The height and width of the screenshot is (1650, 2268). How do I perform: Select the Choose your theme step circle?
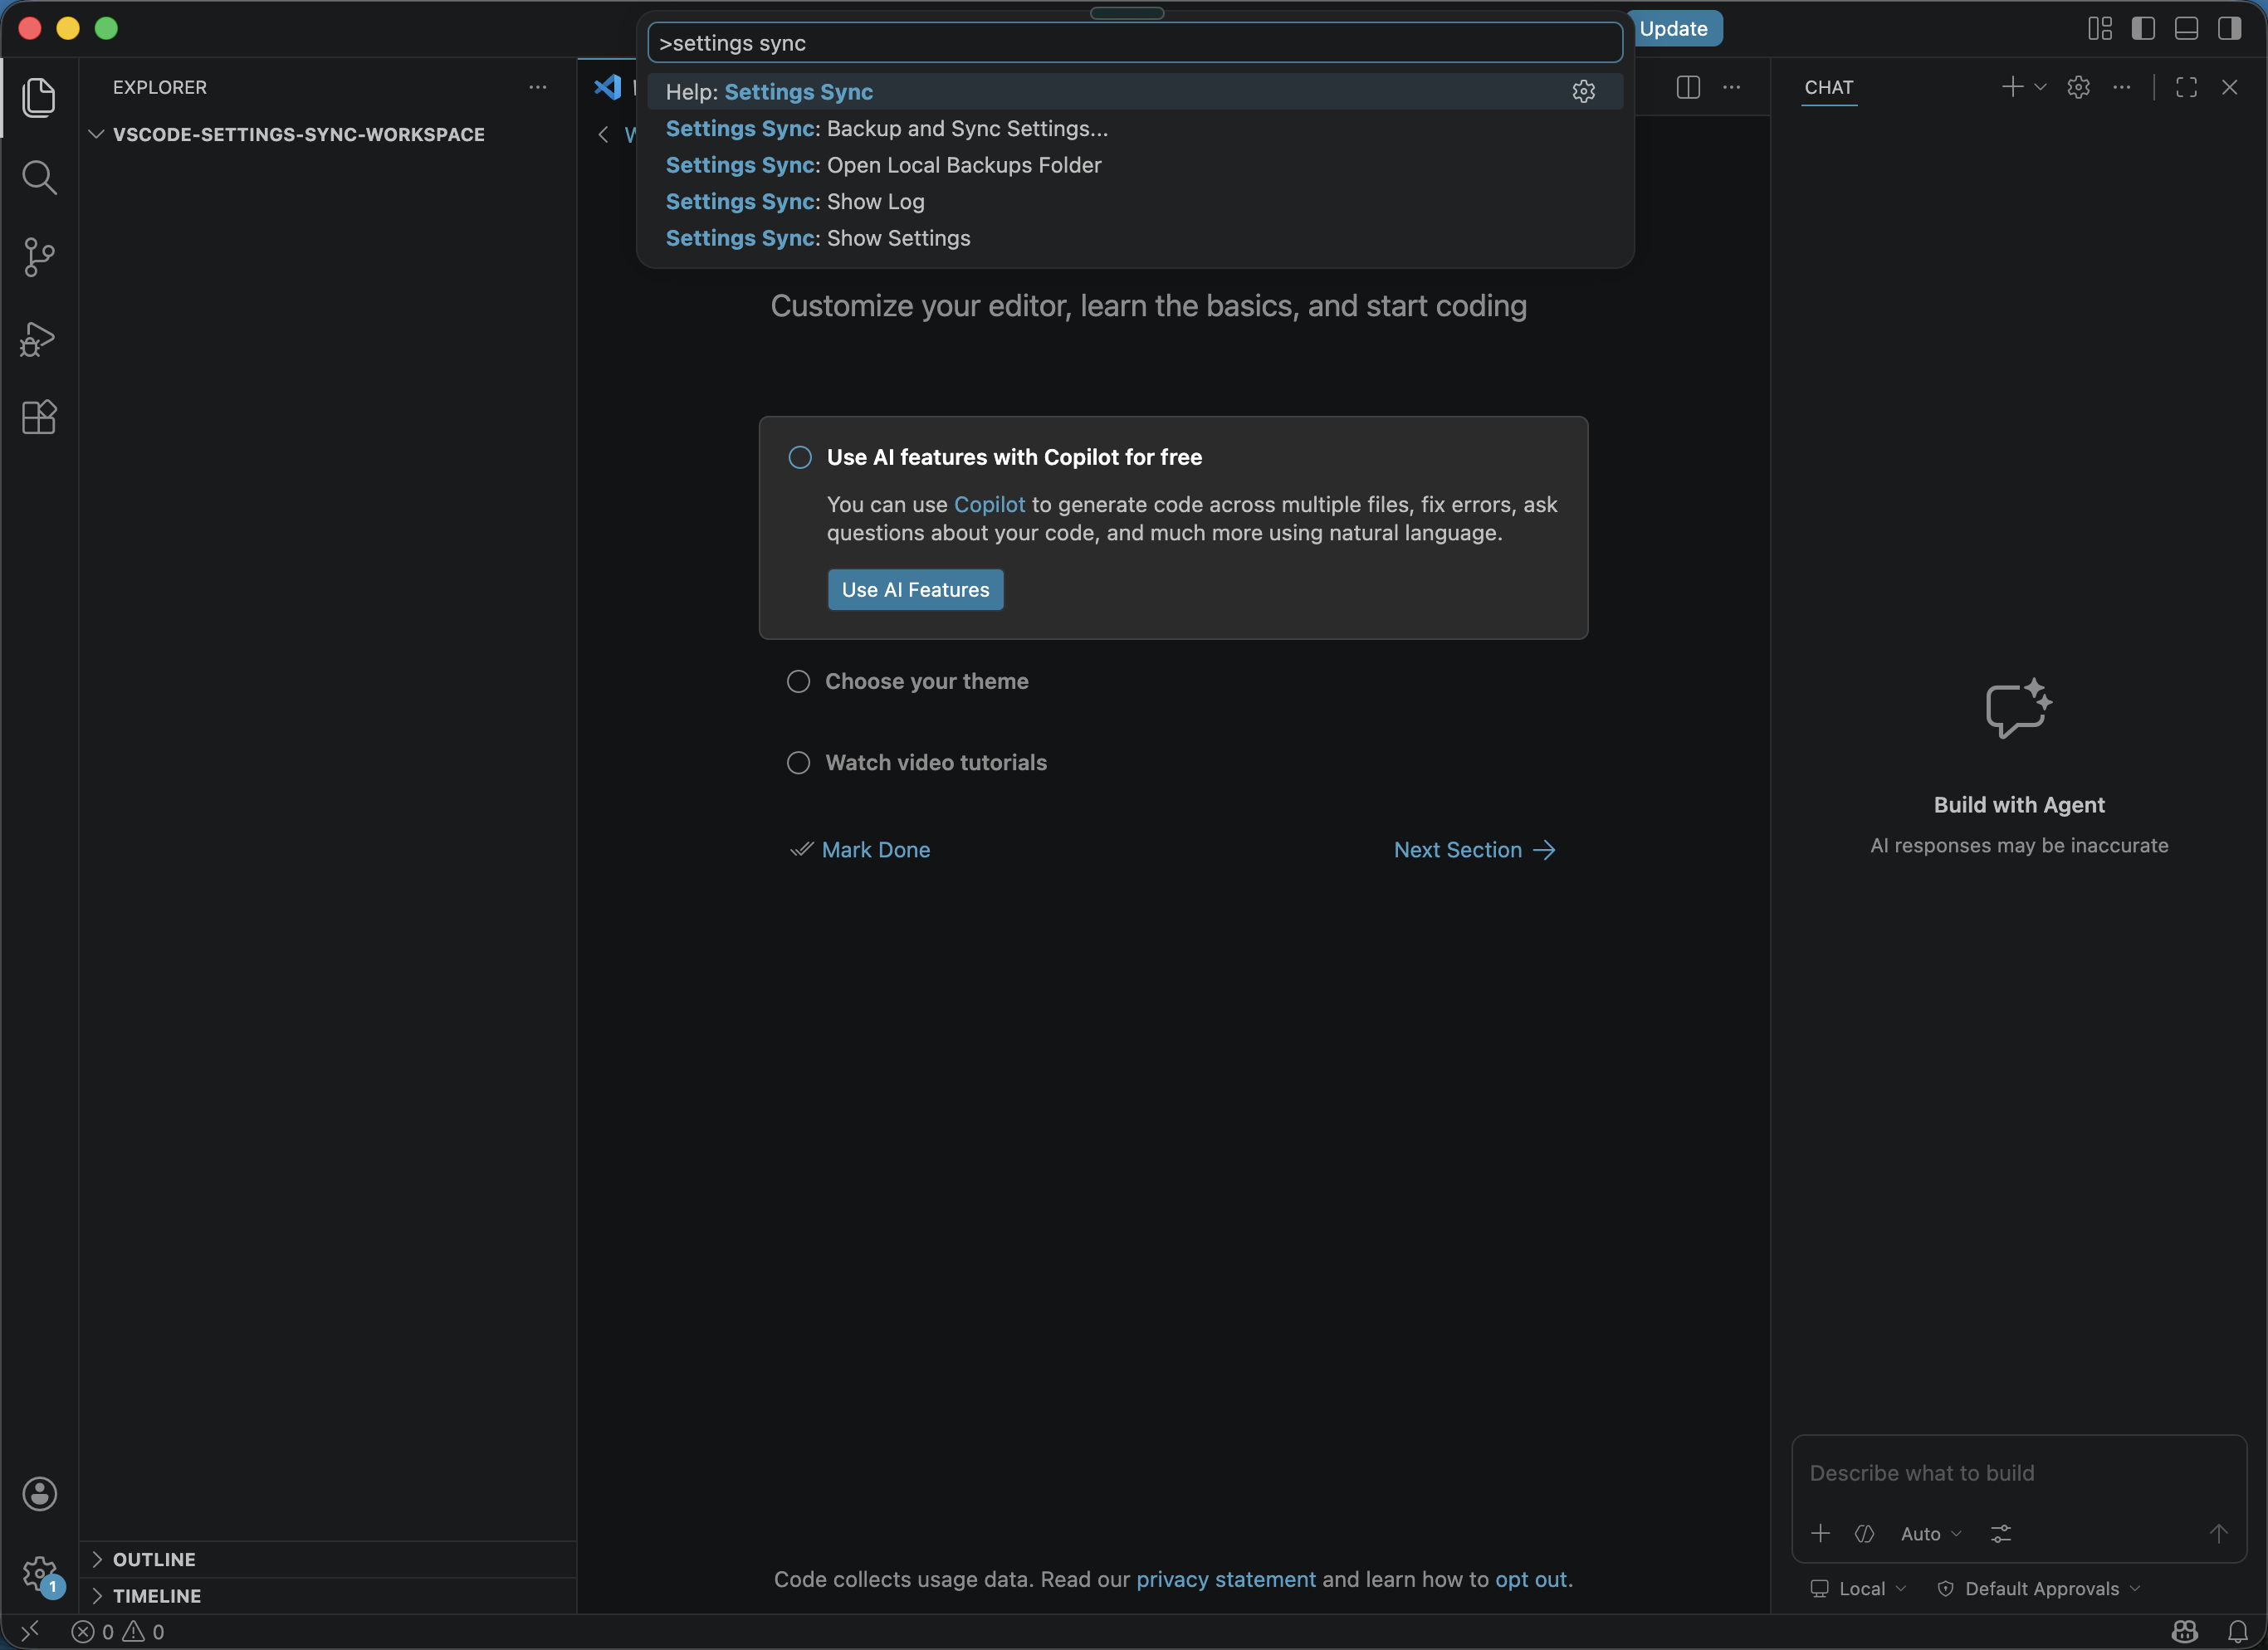tap(798, 682)
